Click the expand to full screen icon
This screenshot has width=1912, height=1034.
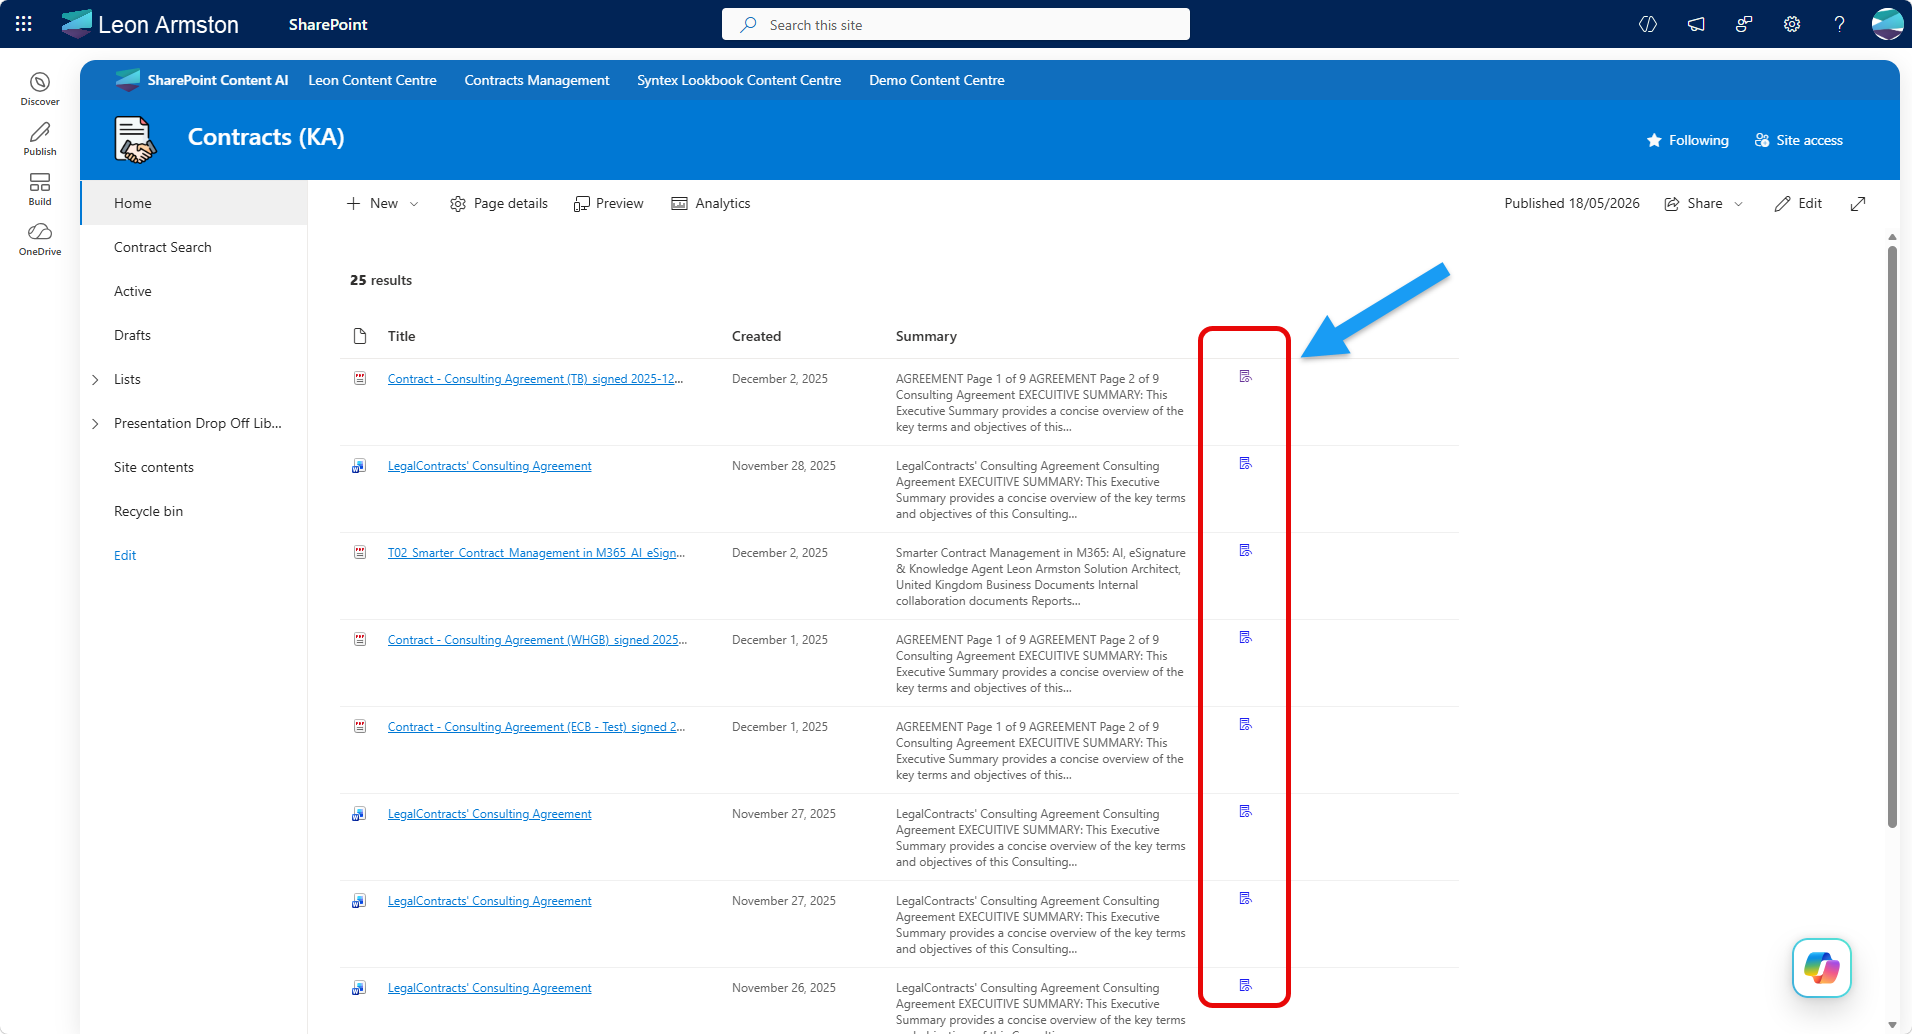tap(1858, 203)
